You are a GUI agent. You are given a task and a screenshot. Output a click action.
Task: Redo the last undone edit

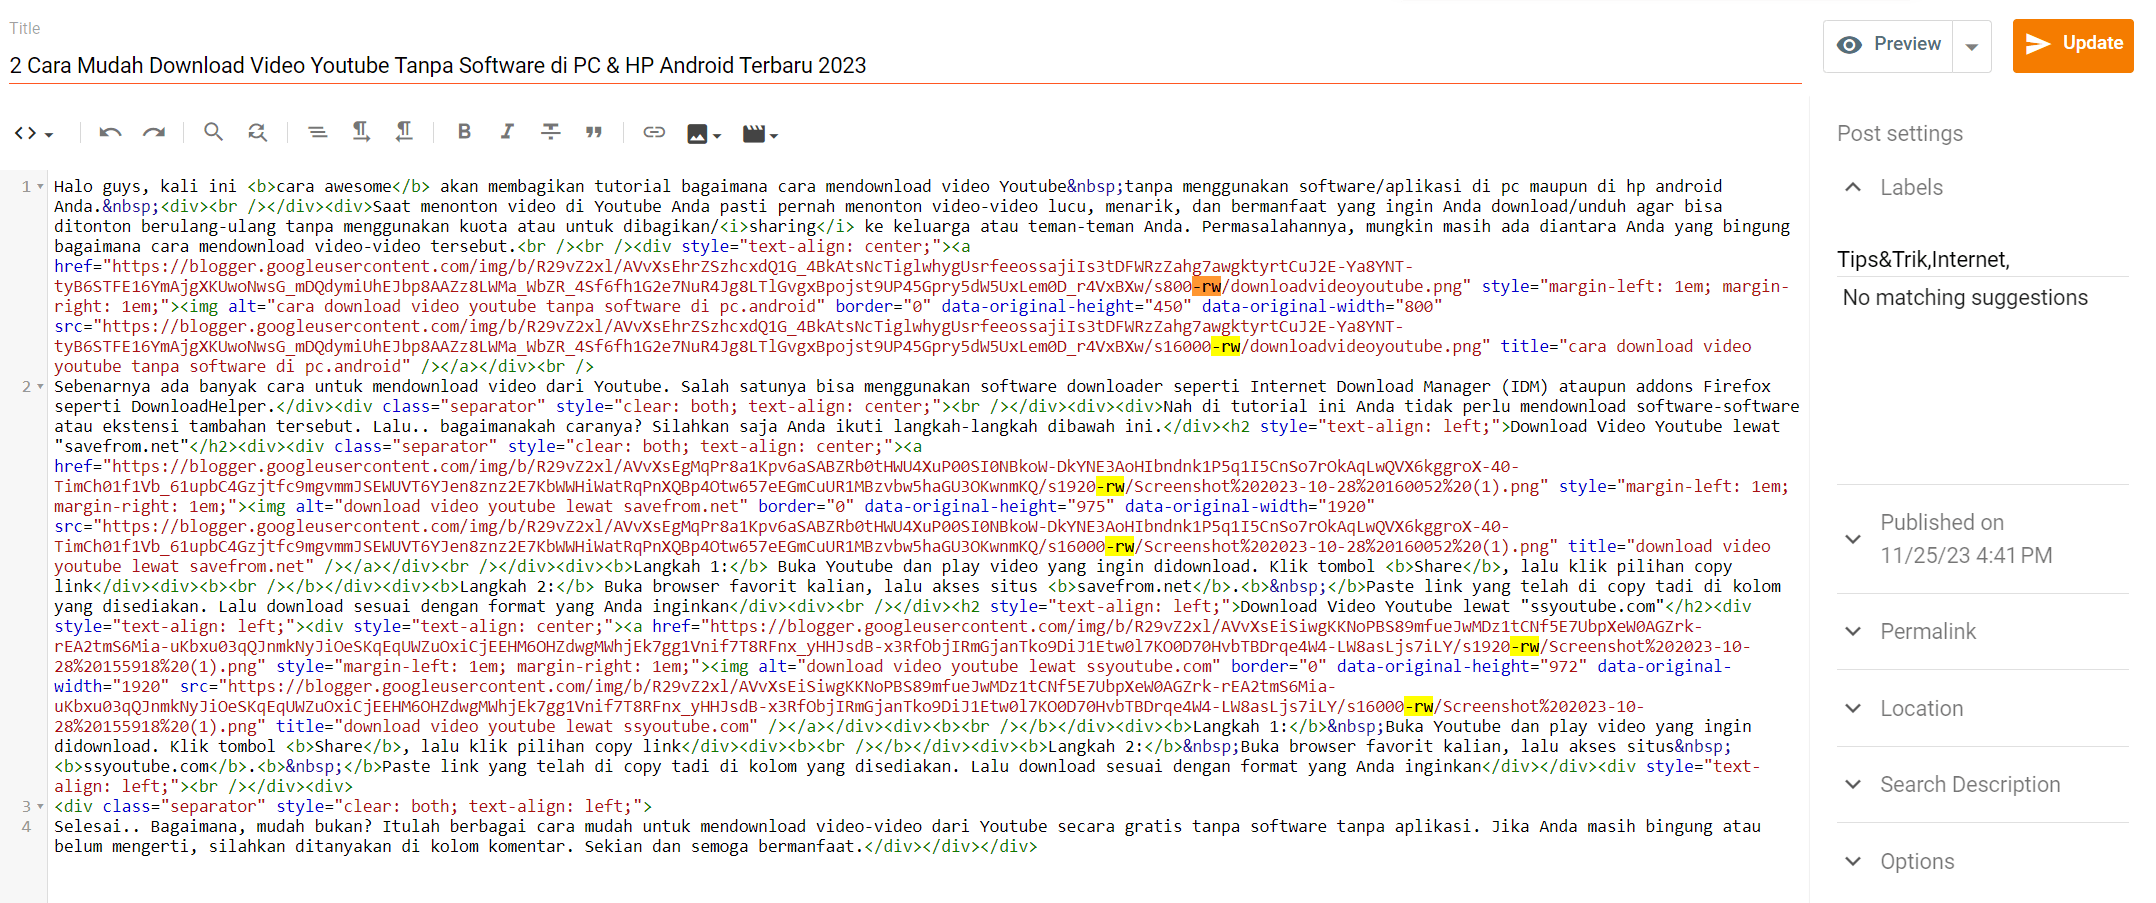(153, 132)
